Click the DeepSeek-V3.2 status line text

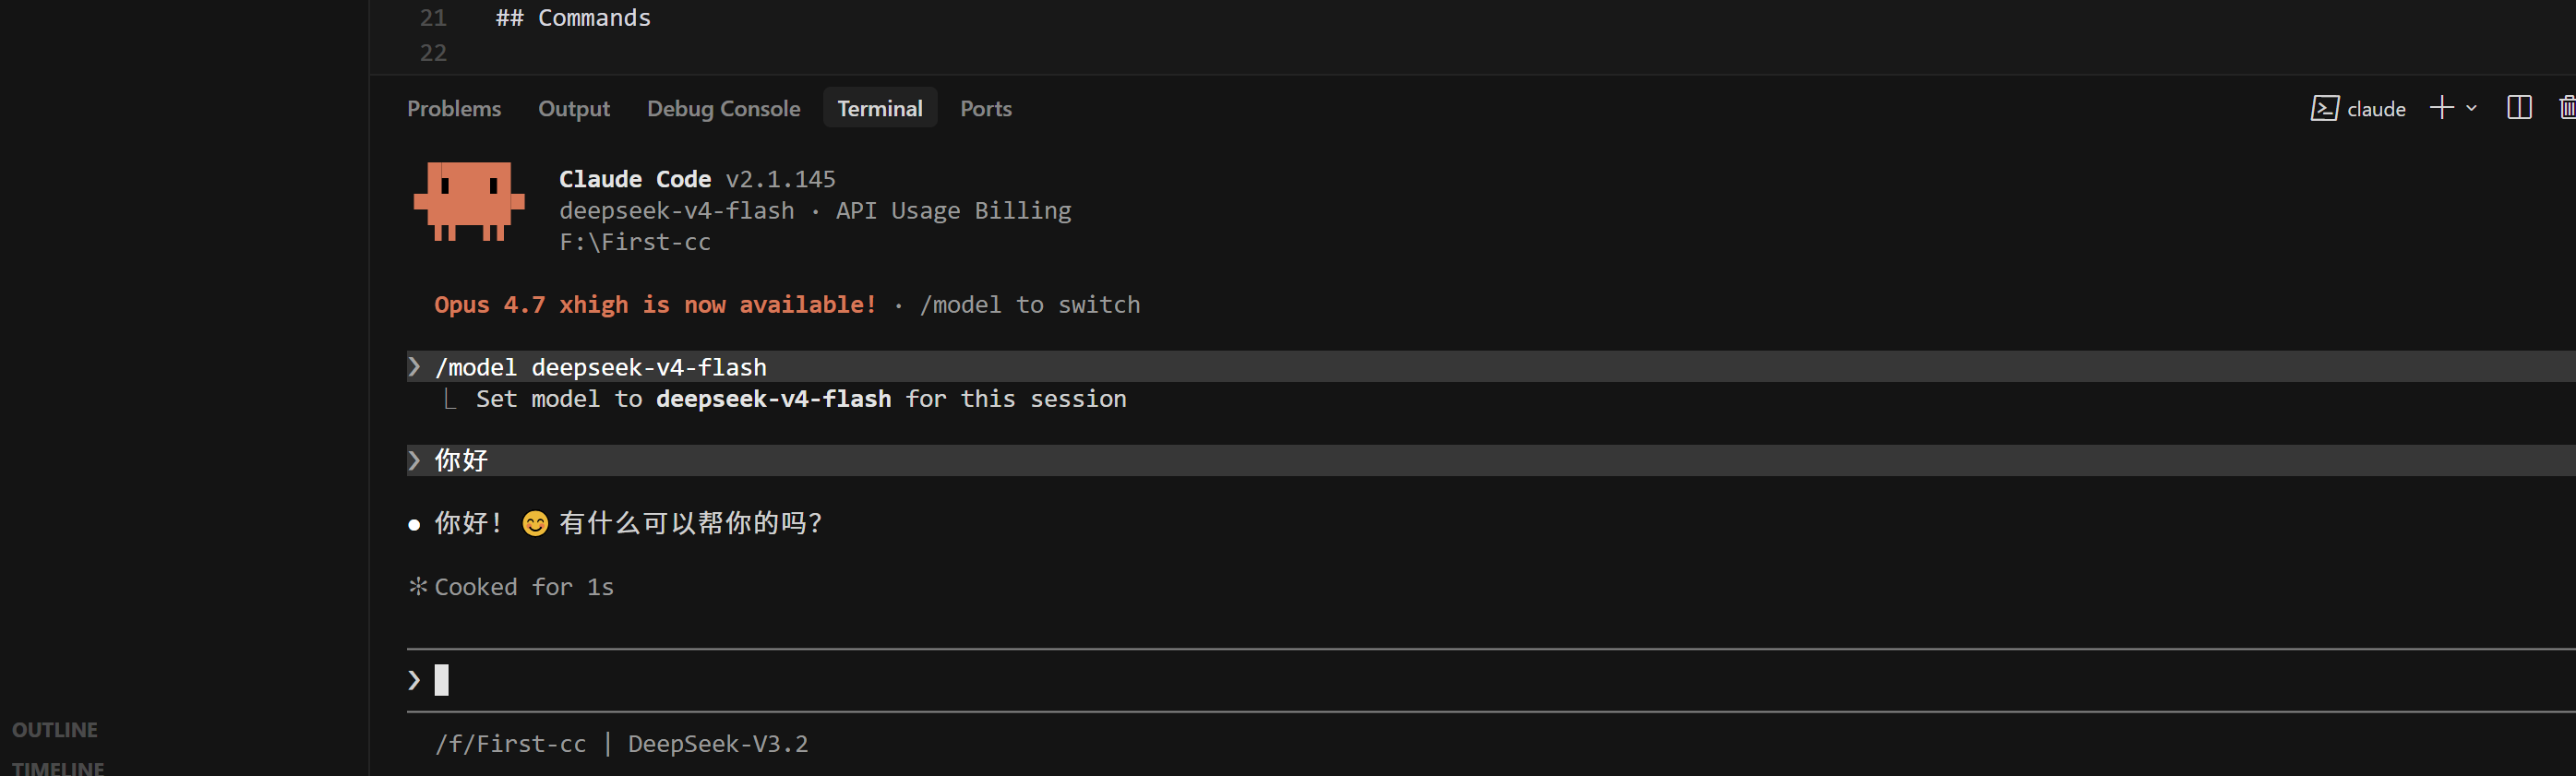[x=718, y=744]
